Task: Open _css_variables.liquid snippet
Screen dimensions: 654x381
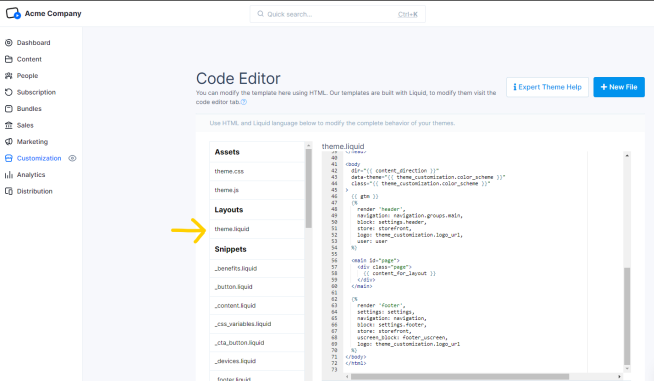Action: (257, 324)
